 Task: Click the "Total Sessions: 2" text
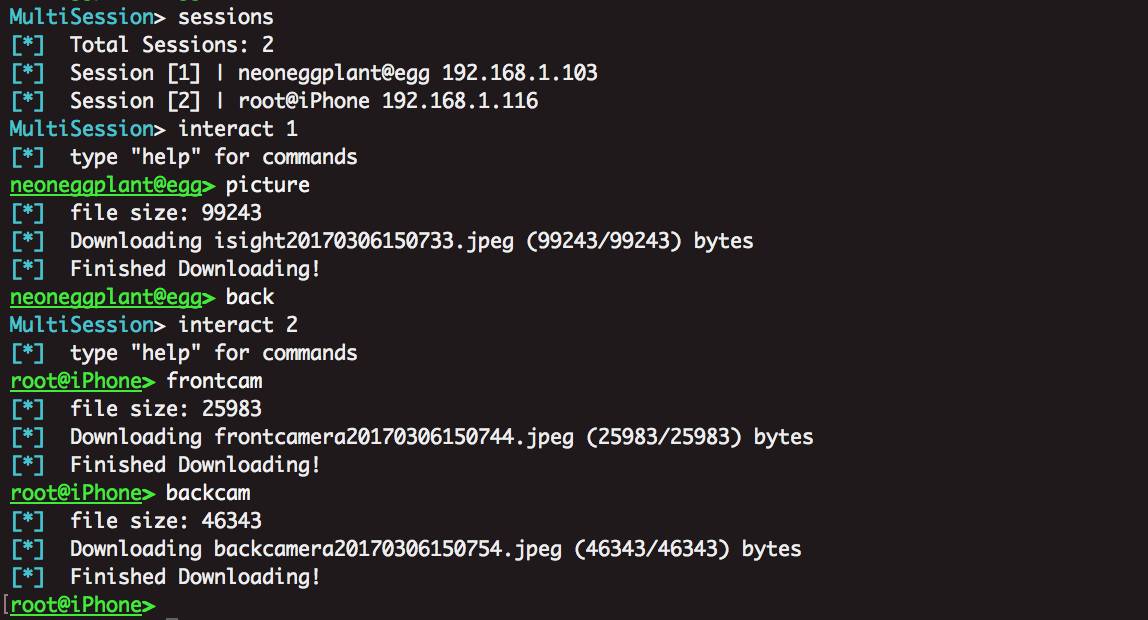pos(172,45)
